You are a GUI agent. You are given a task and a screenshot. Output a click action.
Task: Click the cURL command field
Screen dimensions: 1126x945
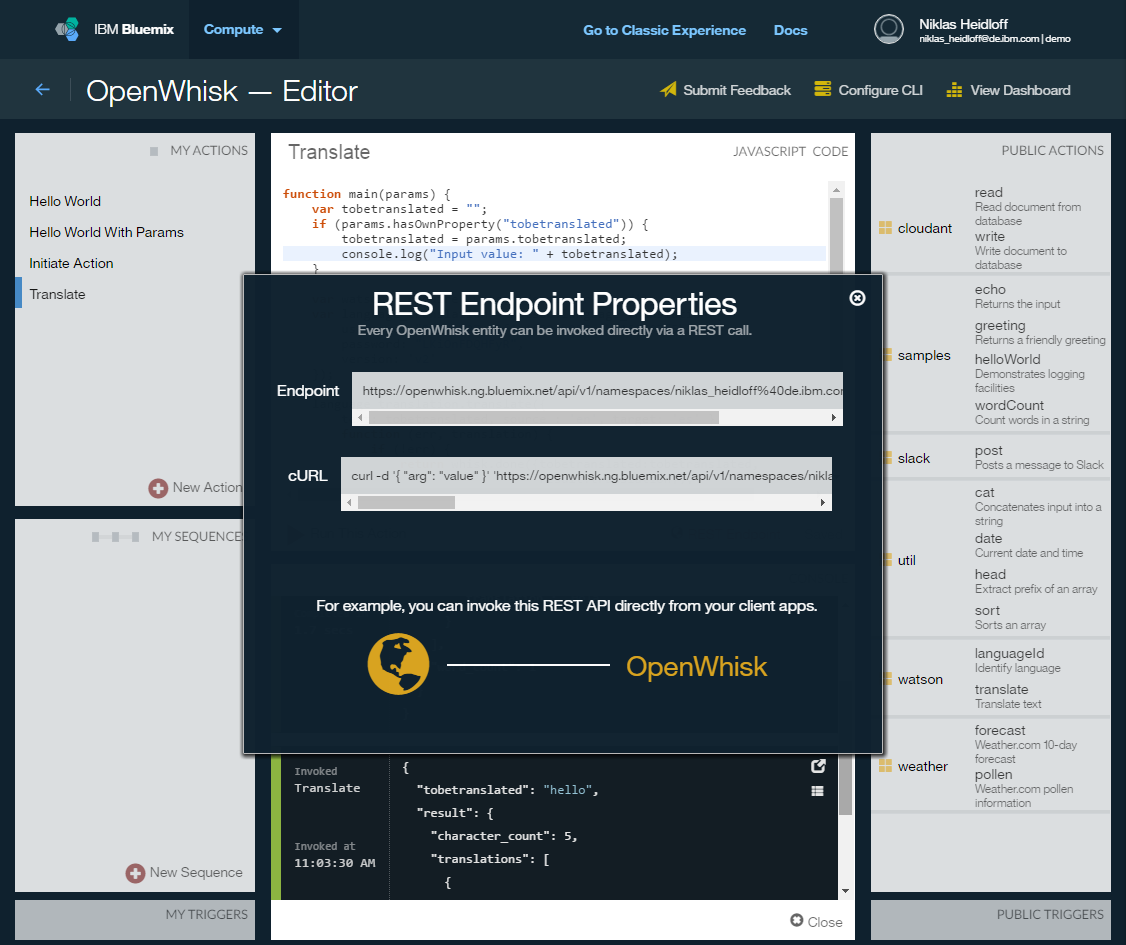pos(587,476)
